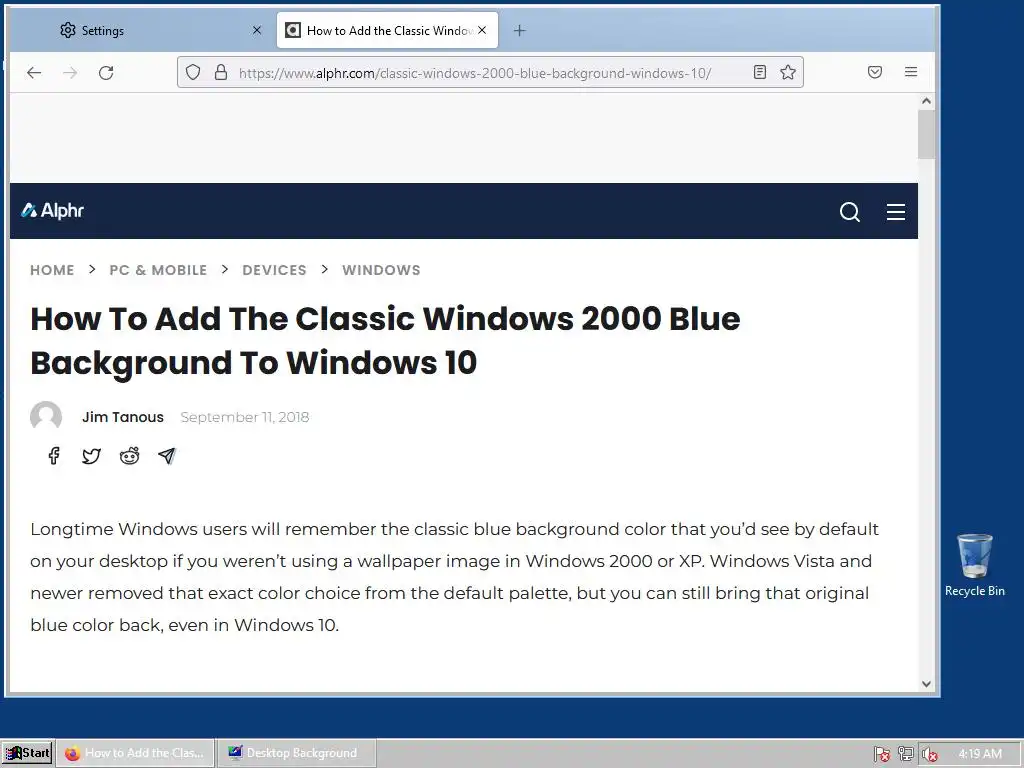
Task: Open the shield tracking protection icon
Action: [193, 72]
